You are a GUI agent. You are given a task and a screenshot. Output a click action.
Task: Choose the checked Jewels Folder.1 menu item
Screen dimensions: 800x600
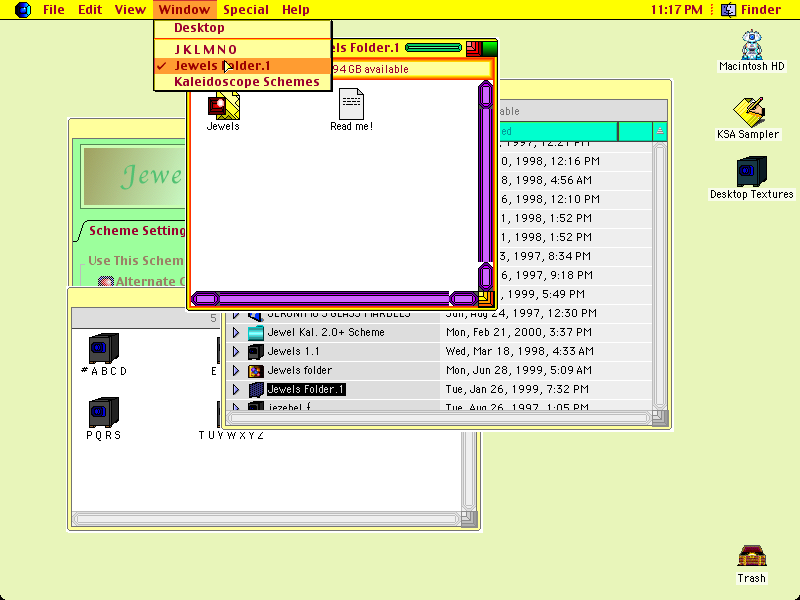click(243, 66)
